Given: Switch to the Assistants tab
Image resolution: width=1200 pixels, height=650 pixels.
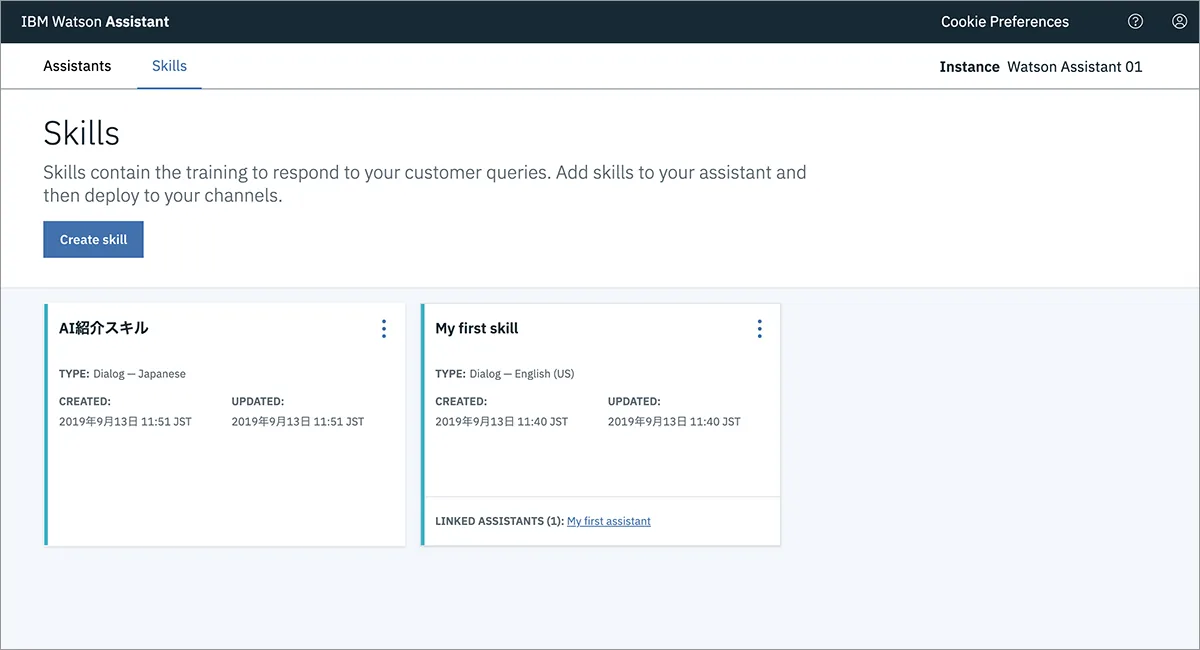Looking at the screenshot, I should pos(77,66).
